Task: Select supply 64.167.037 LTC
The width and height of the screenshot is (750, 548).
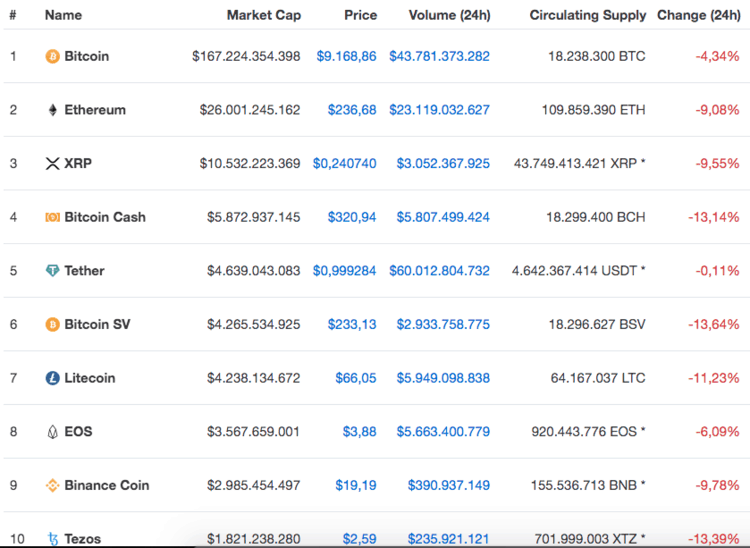Action: [598, 378]
